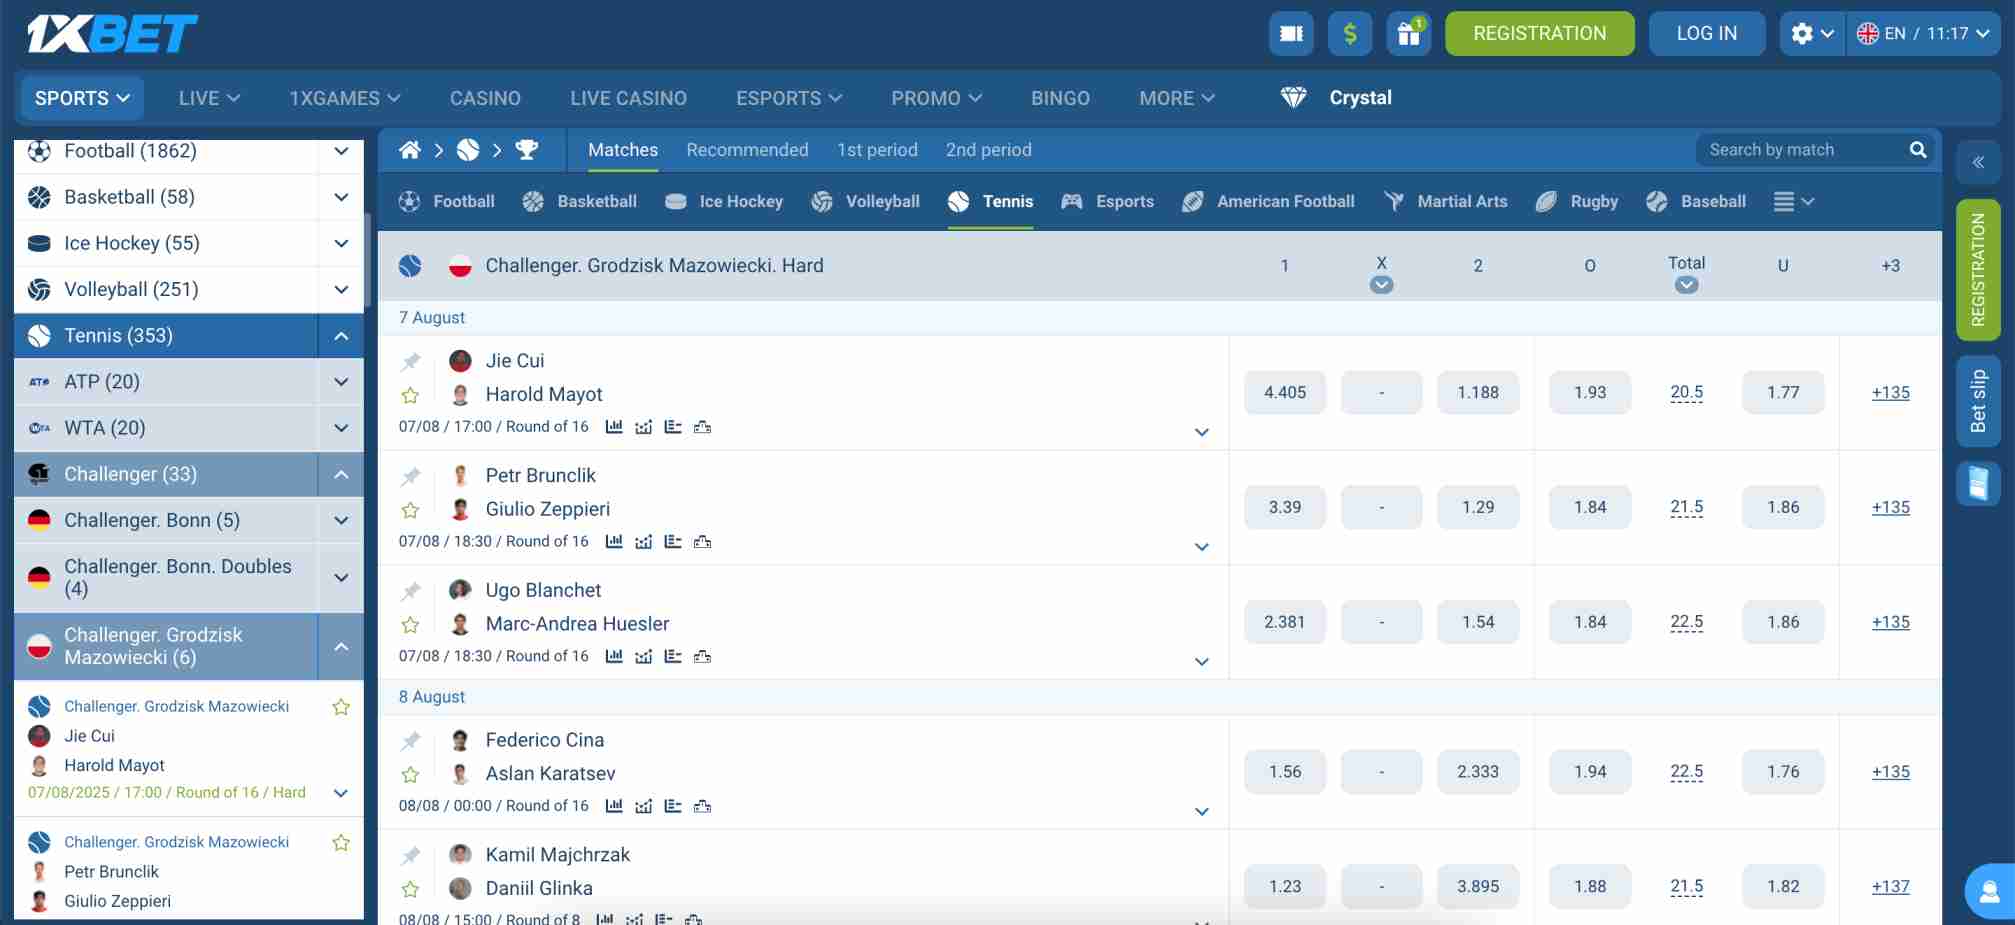Collapse the Challenger (33) section
The width and height of the screenshot is (2015, 925).
341,474
